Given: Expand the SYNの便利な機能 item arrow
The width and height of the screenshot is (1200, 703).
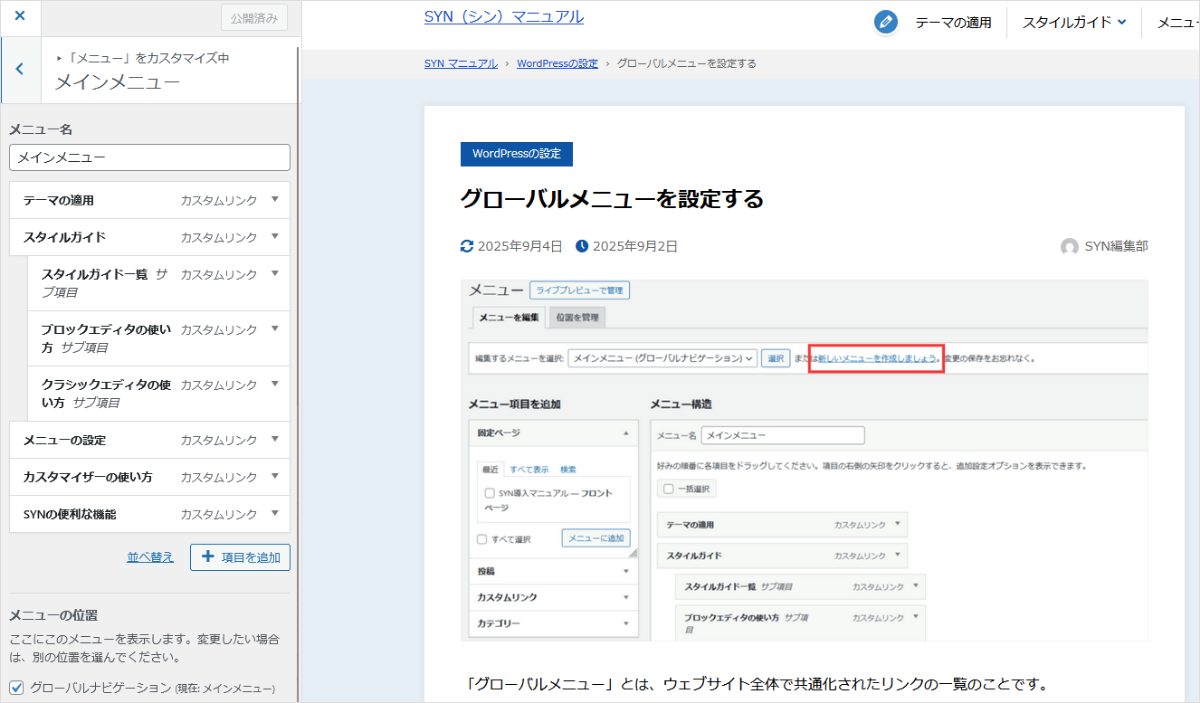Looking at the screenshot, I should [275, 514].
